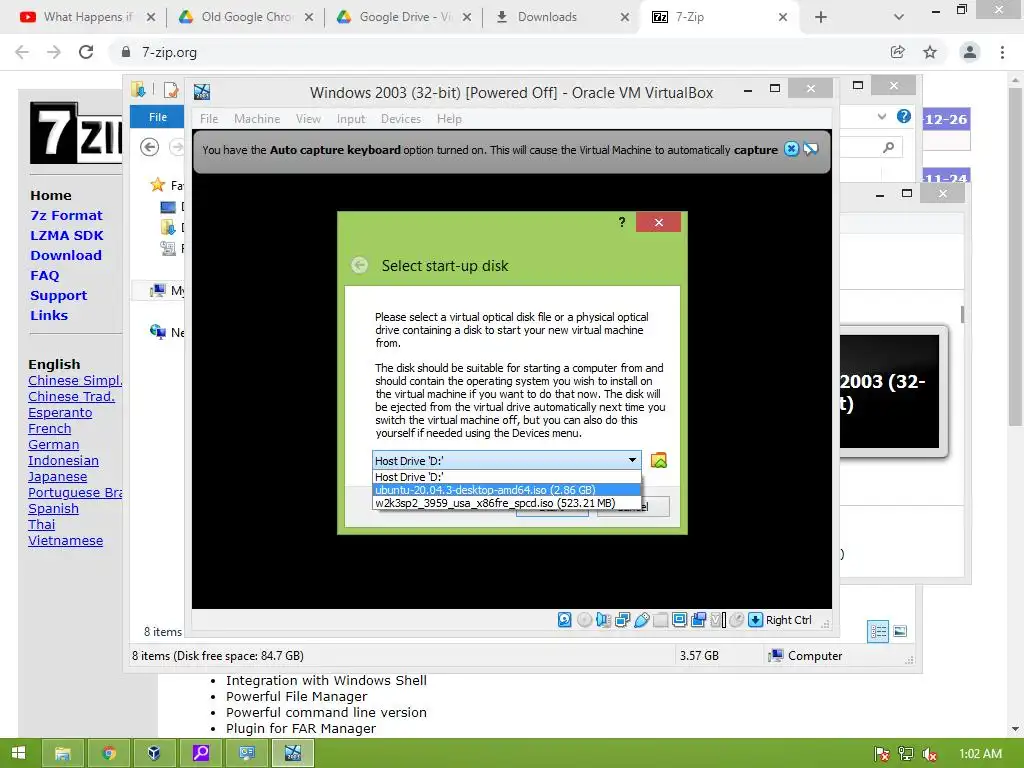Image resolution: width=1024 pixels, height=768 pixels.
Task: Switch to the Downloads Chrome tab
Action: point(560,17)
